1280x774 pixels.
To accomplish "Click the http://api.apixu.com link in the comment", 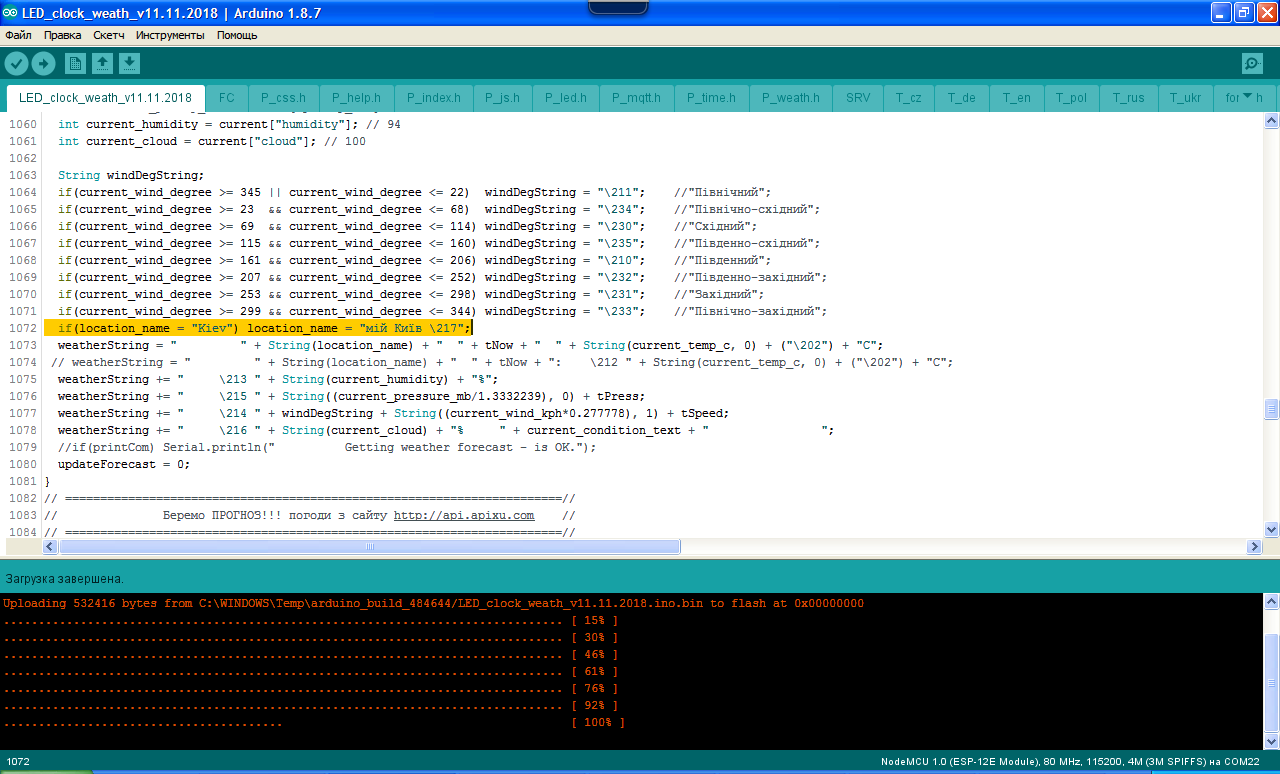I will (x=464, y=515).
